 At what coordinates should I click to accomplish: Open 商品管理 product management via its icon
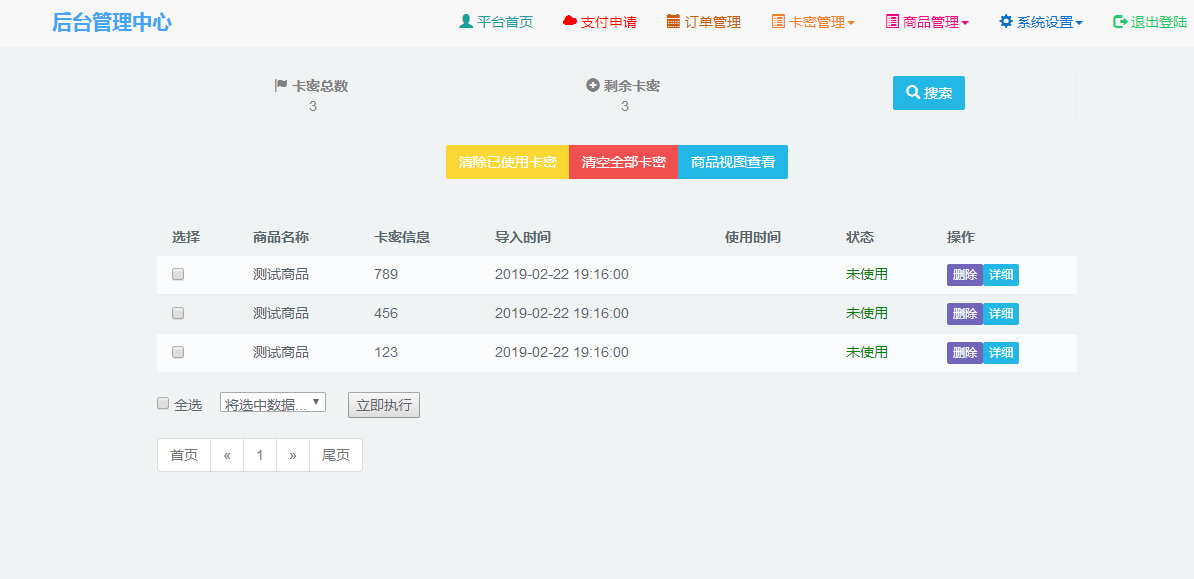tap(892, 21)
